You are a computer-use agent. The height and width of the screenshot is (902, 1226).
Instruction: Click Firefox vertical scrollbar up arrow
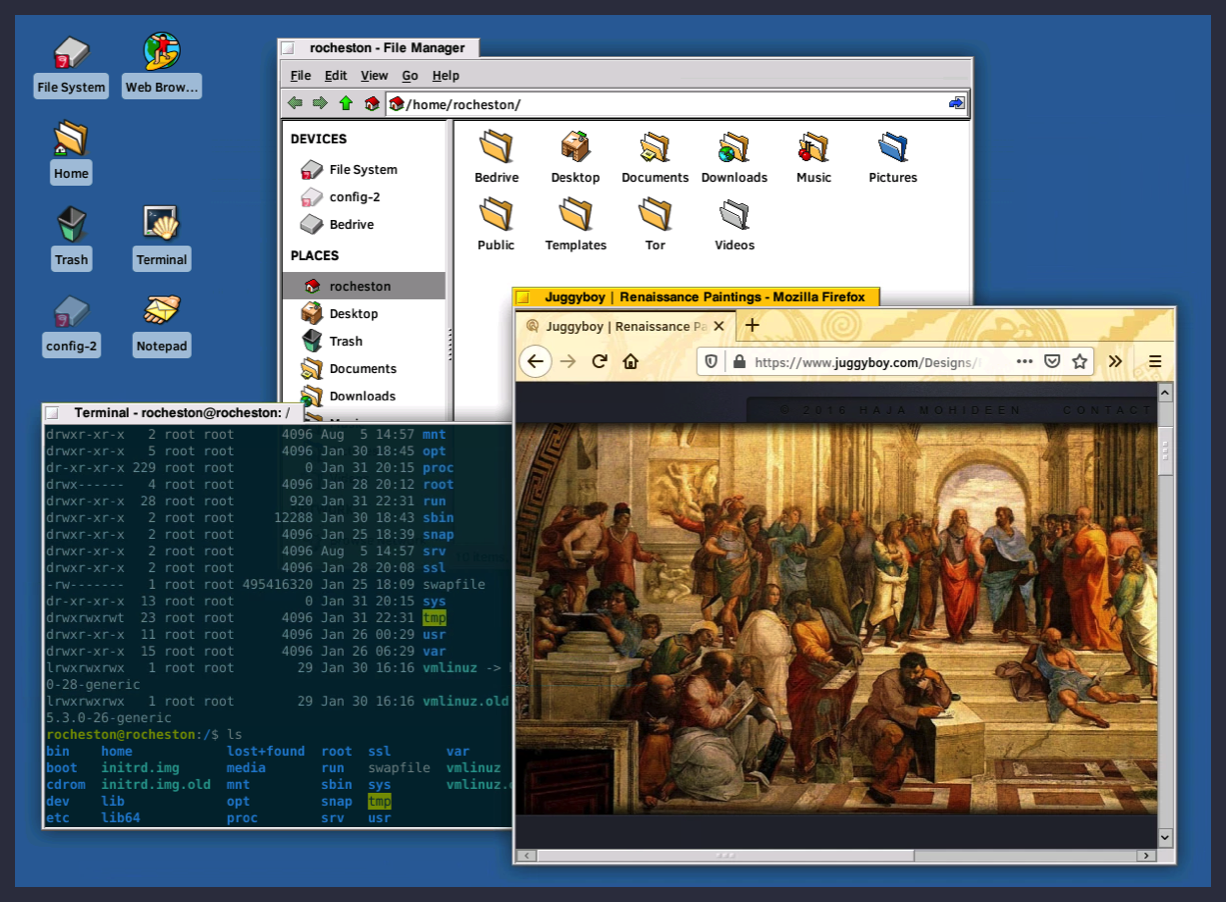tap(1165, 392)
